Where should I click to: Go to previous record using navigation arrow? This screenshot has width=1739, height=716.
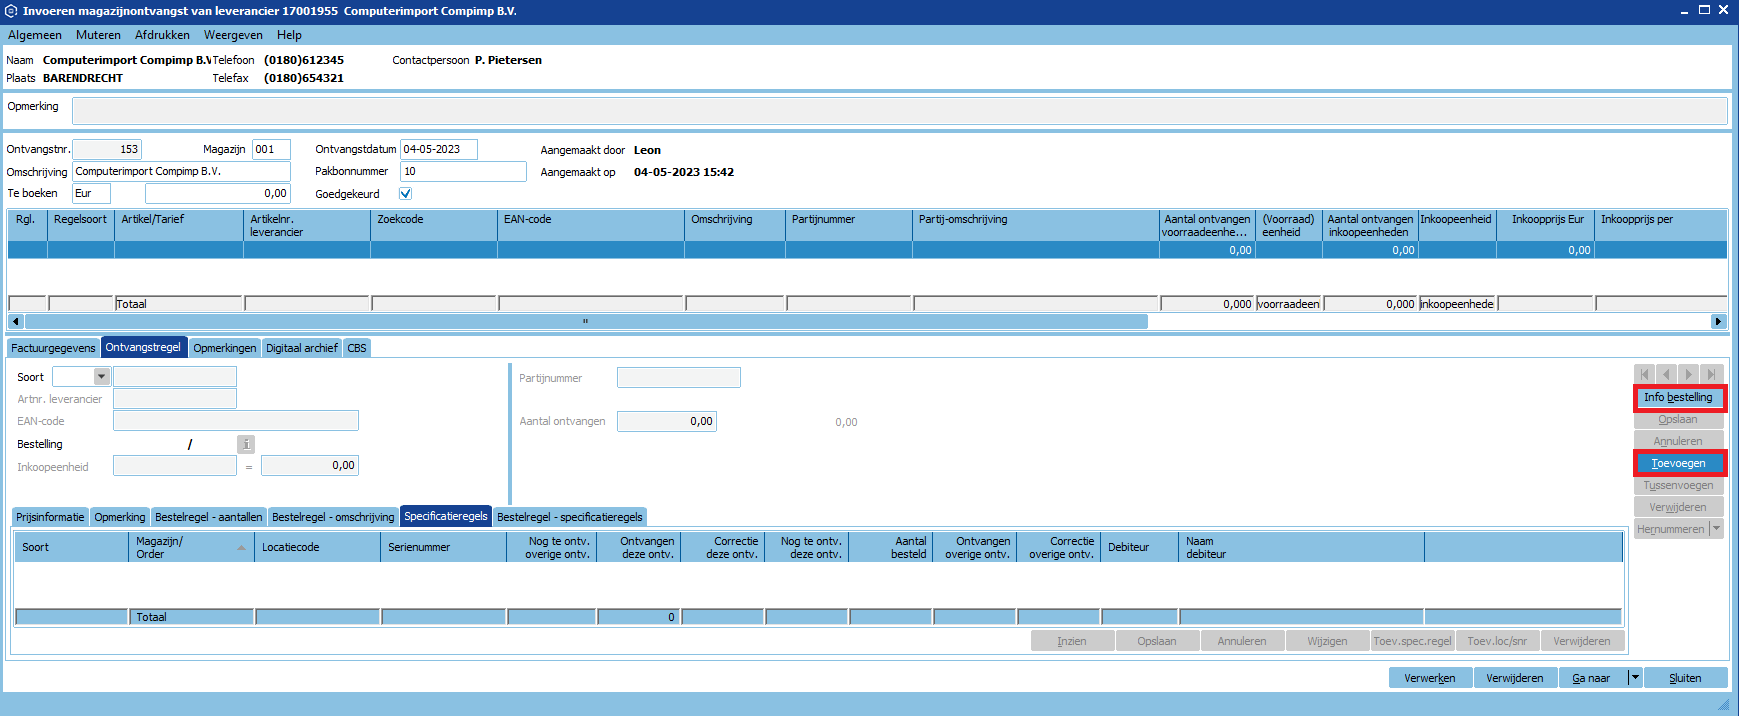click(x=1667, y=374)
